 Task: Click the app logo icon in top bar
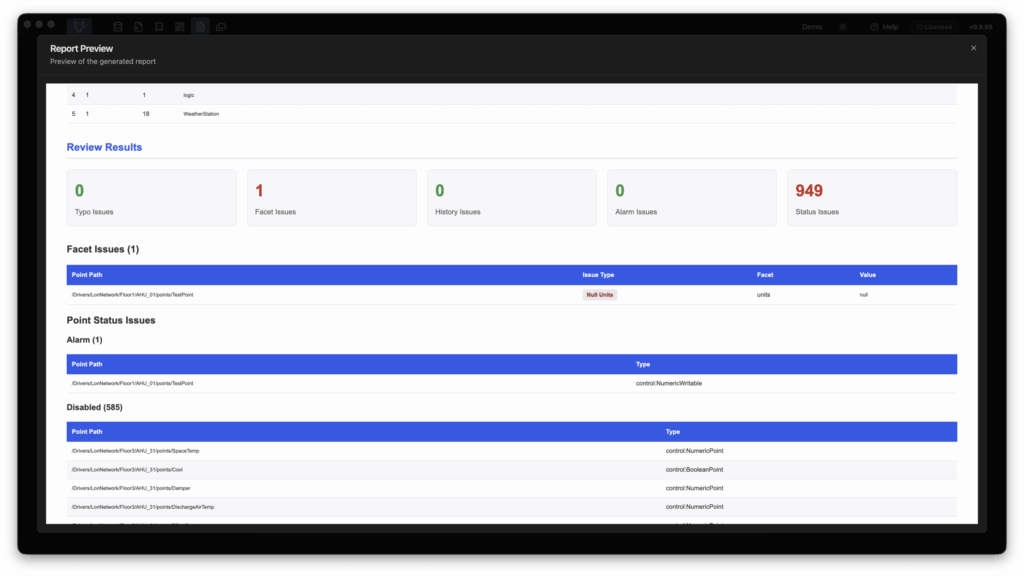[79, 27]
